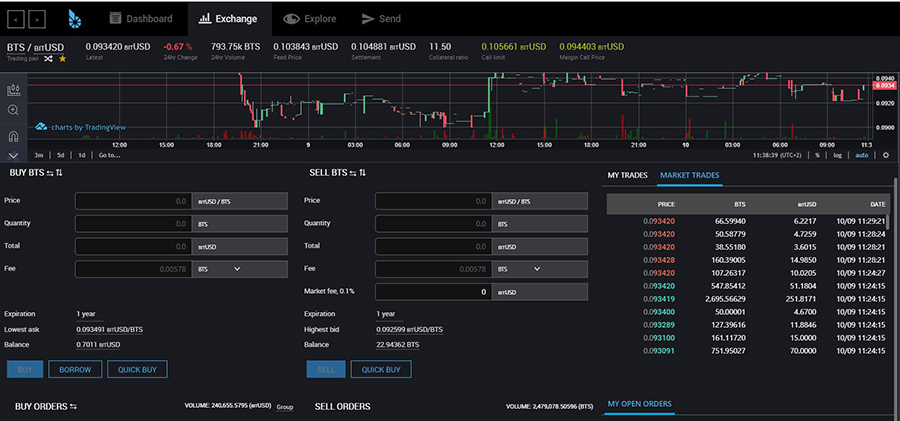Select the chart zoom-in magnifier tool
900x421 pixels.
[13, 110]
